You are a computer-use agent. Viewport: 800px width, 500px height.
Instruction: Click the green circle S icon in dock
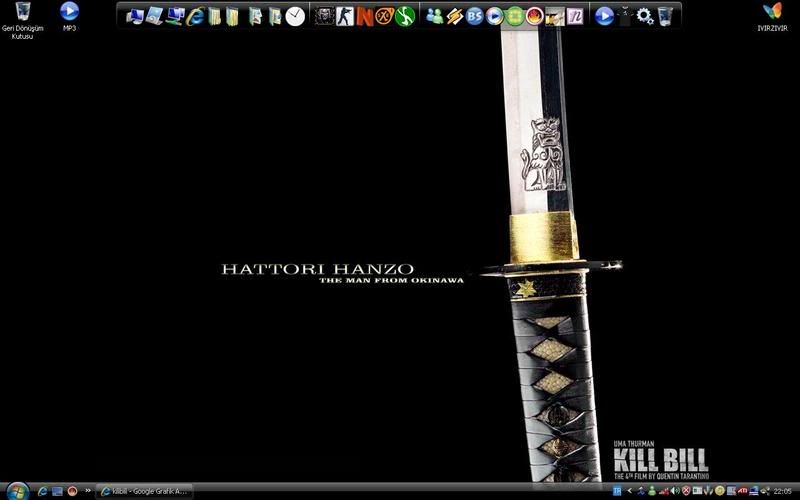point(405,16)
